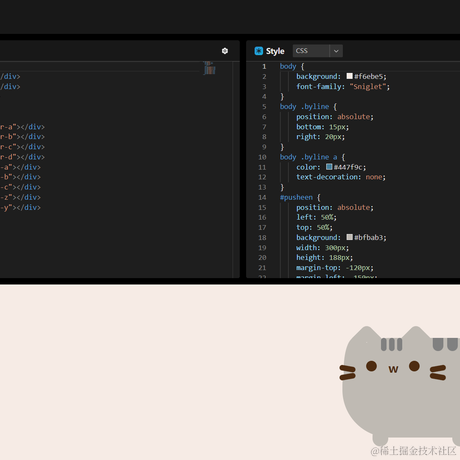The height and width of the screenshot is (460, 460).
Task: Click the 'text-decoration: none' line
Action: (x=341, y=177)
